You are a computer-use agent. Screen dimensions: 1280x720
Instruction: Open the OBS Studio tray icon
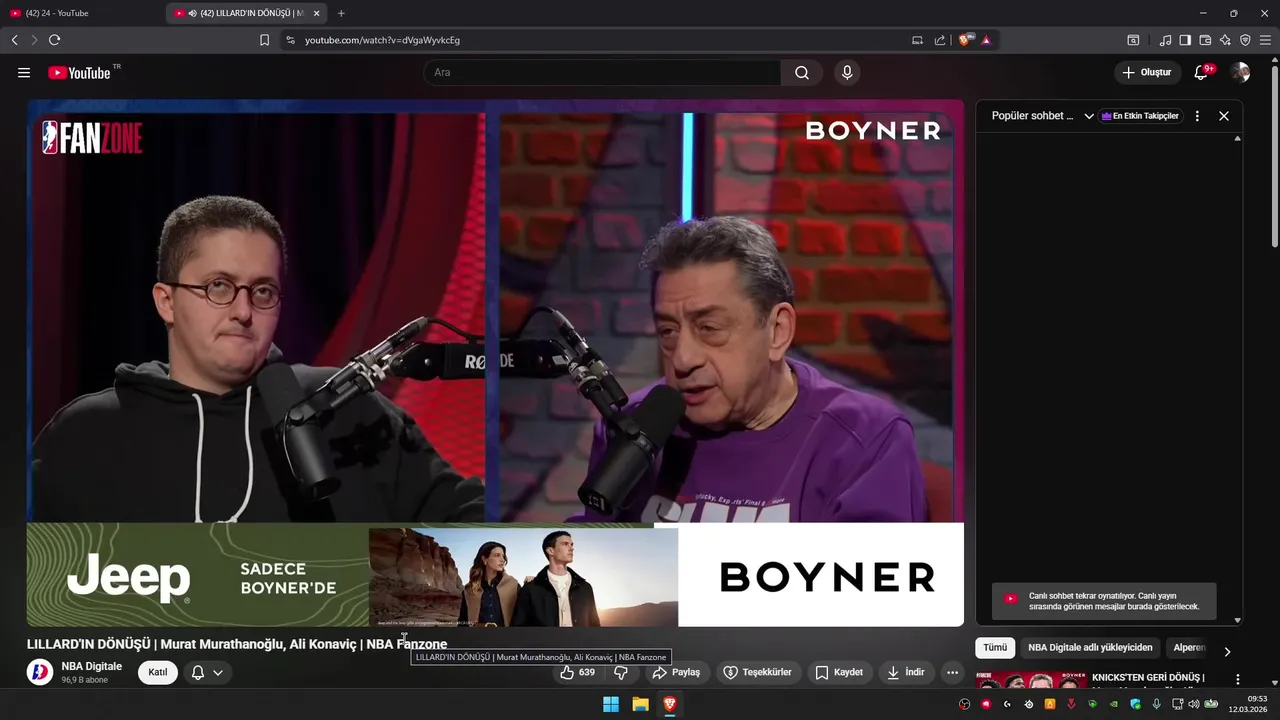point(964,704)
